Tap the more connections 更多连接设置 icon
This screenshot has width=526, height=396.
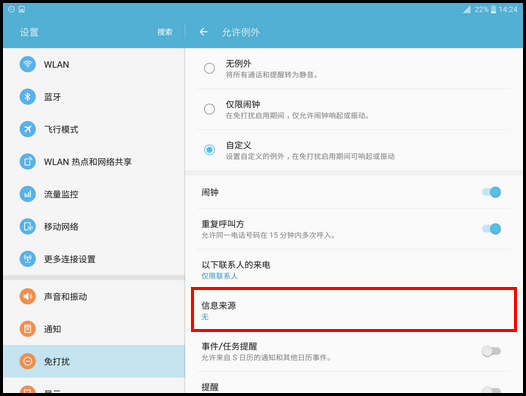[28, 259]
